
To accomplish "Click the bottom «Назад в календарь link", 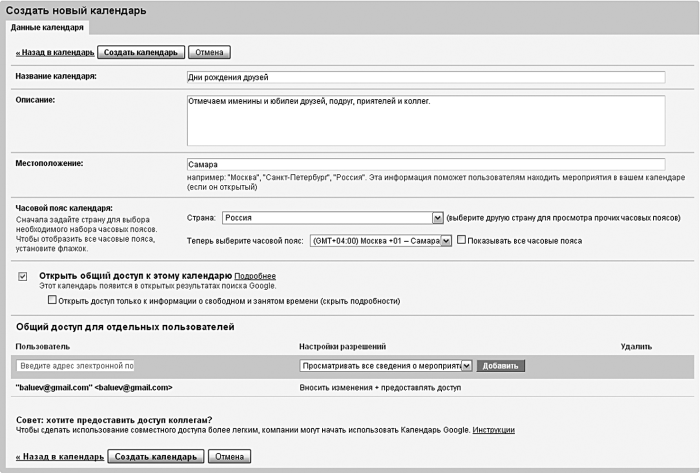I will point(59,456).
